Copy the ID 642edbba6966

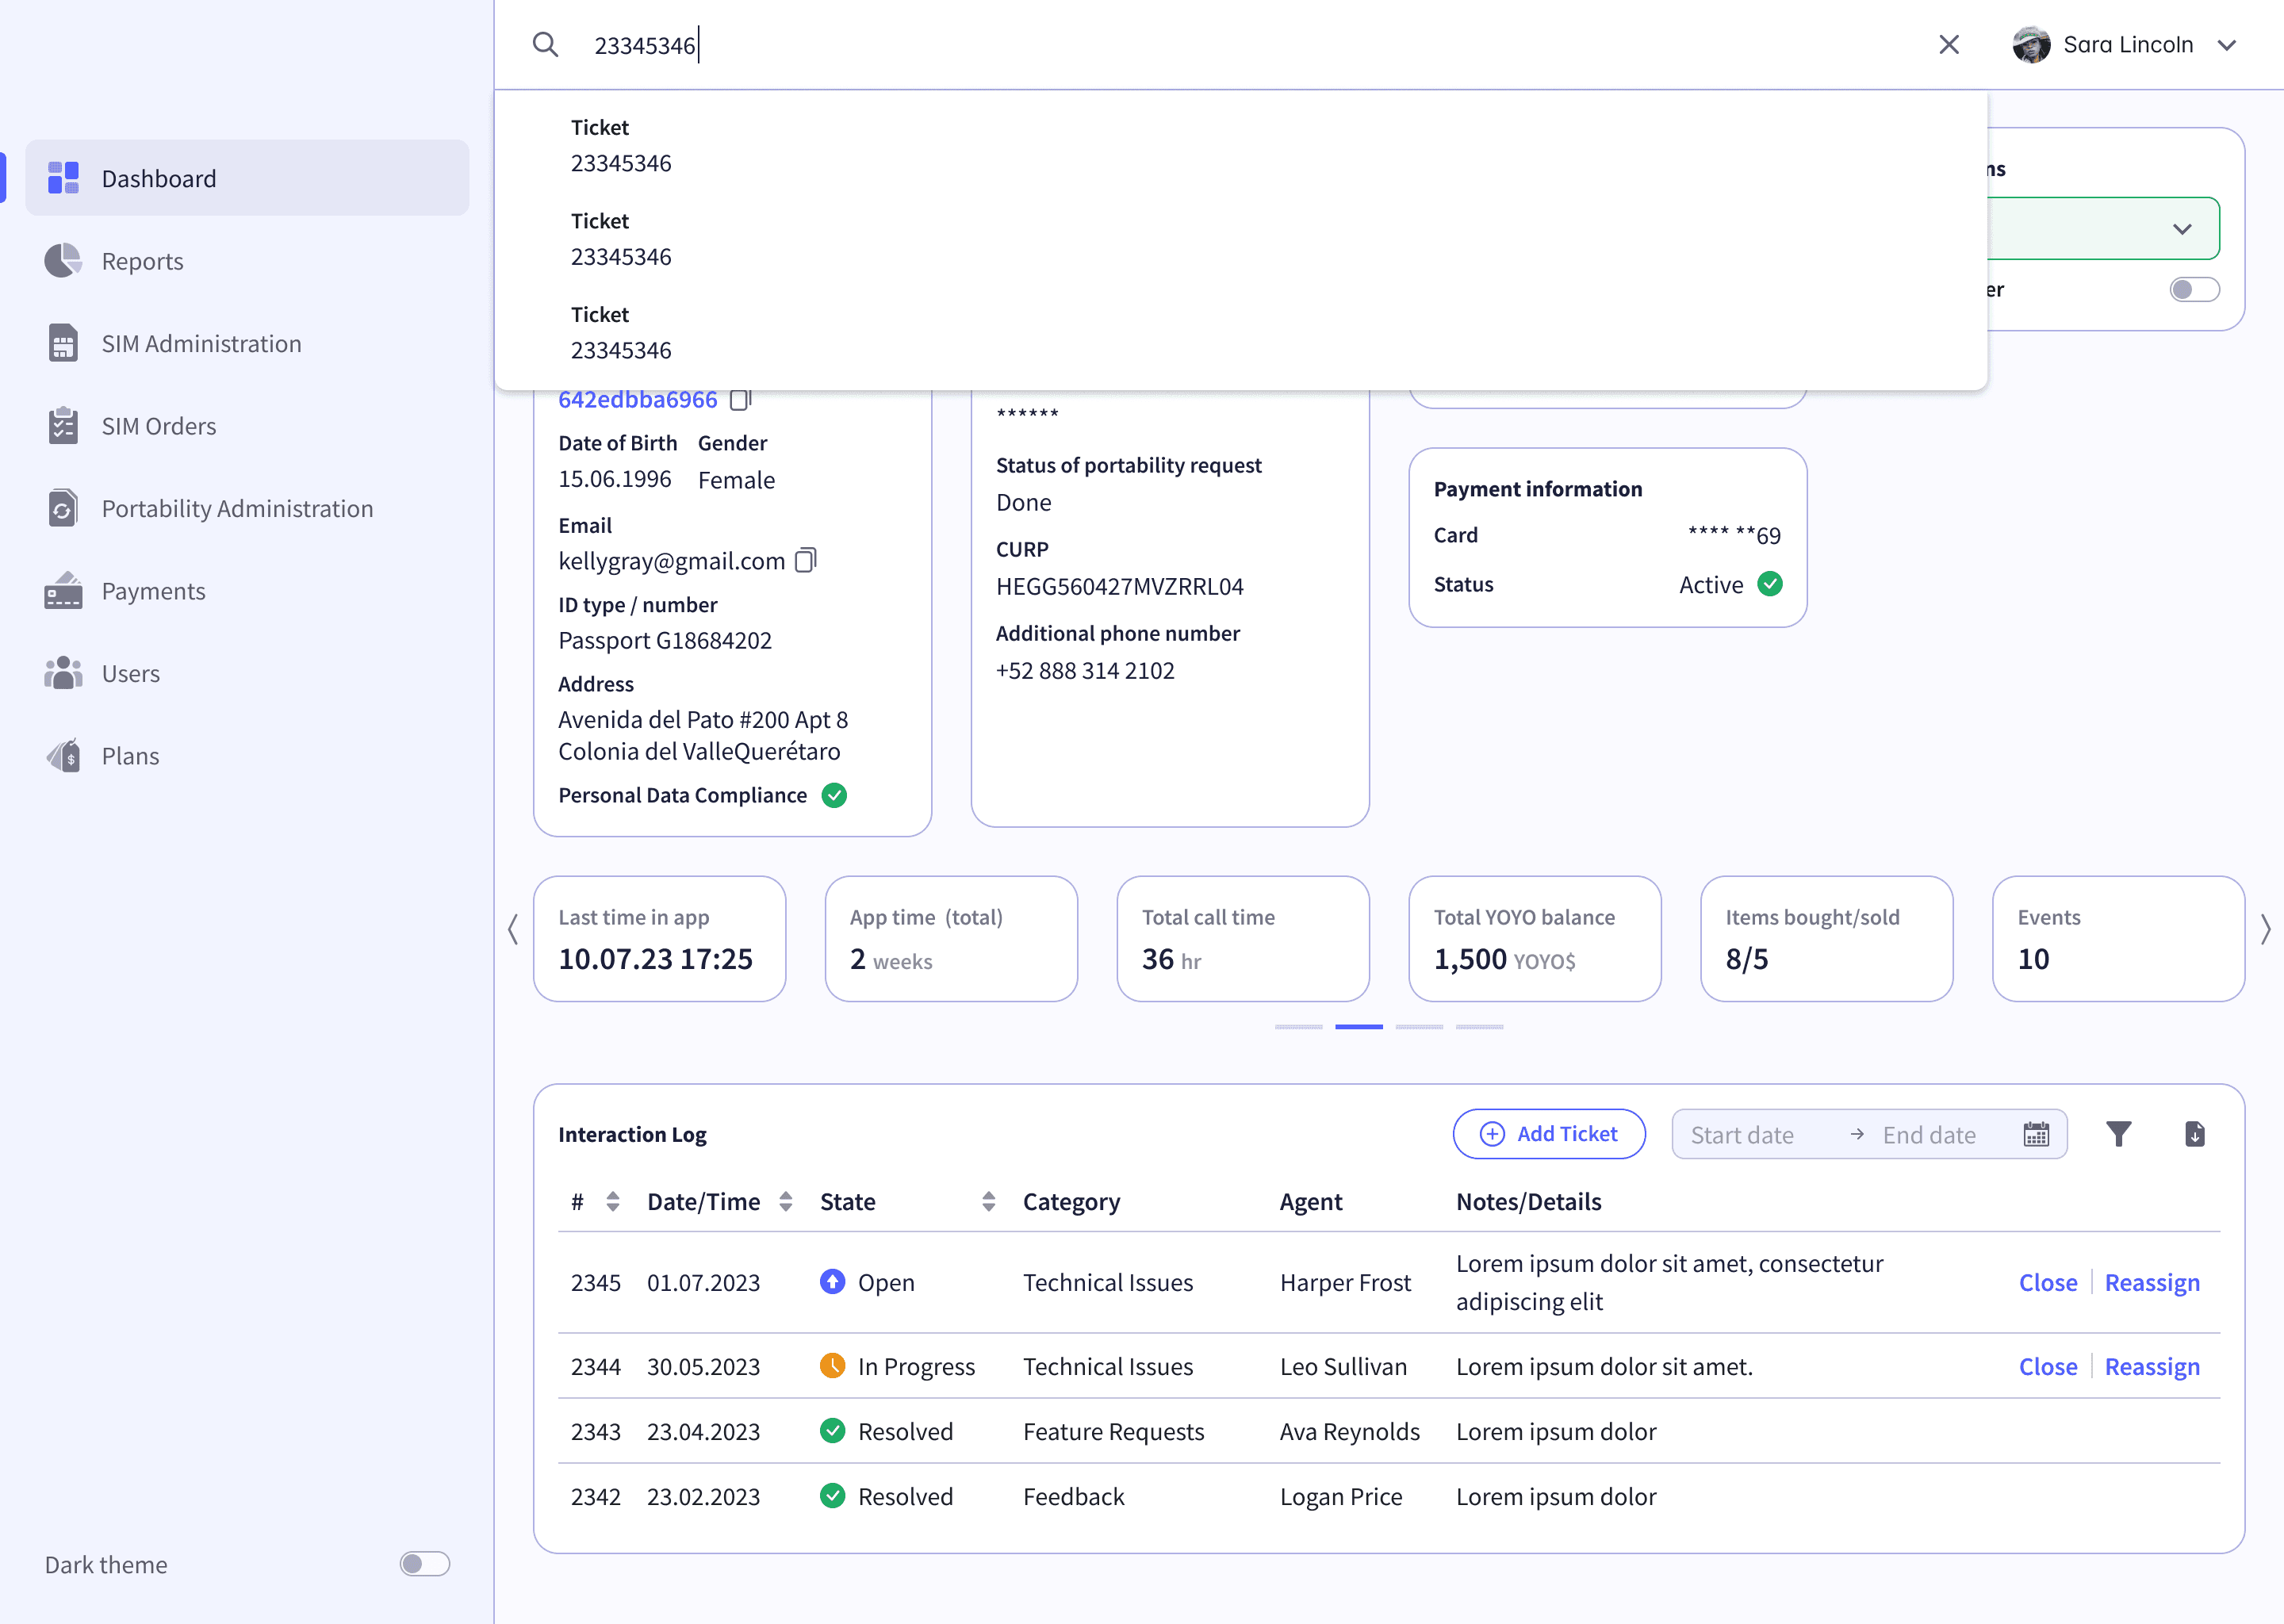[740, 399]
